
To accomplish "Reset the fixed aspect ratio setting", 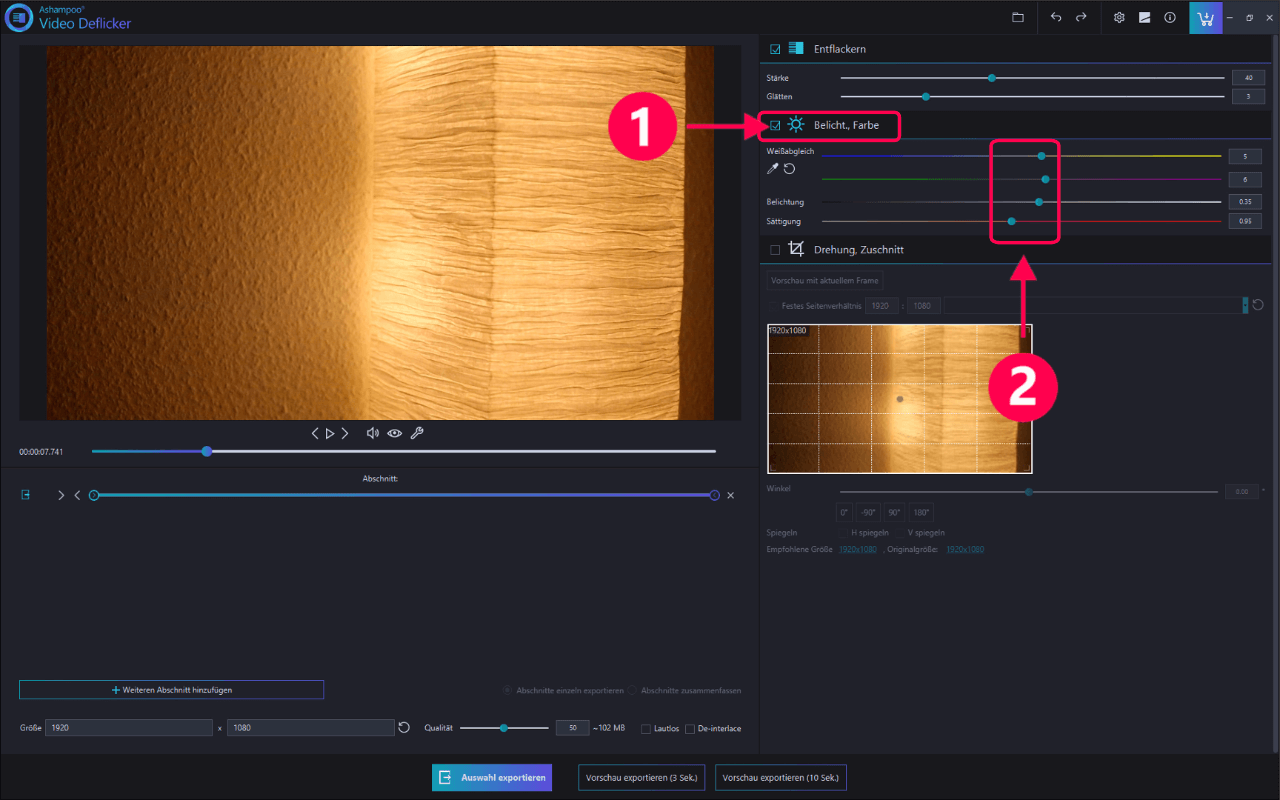I will pos(1258,305).
